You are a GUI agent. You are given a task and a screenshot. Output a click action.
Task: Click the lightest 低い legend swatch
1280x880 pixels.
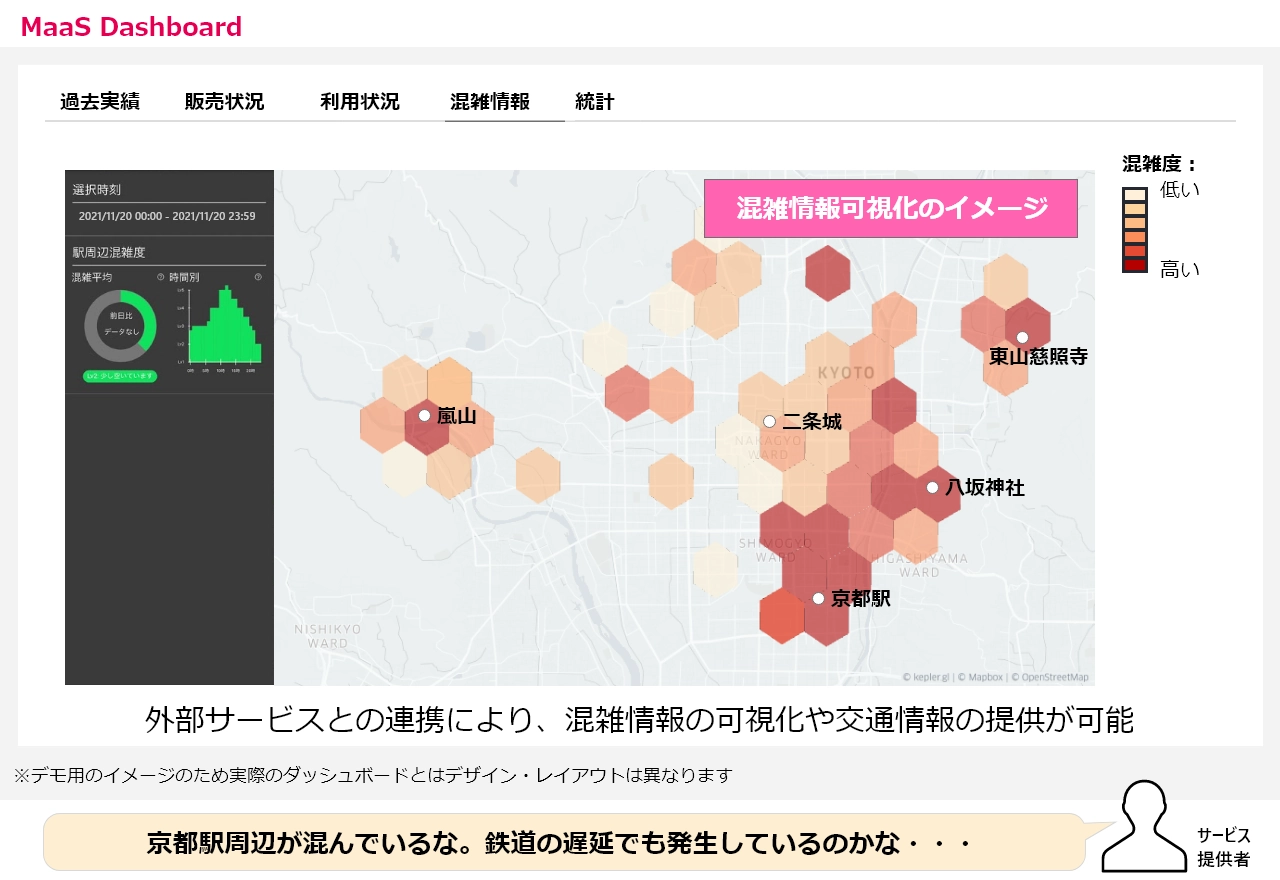(x=1134, y=195)
